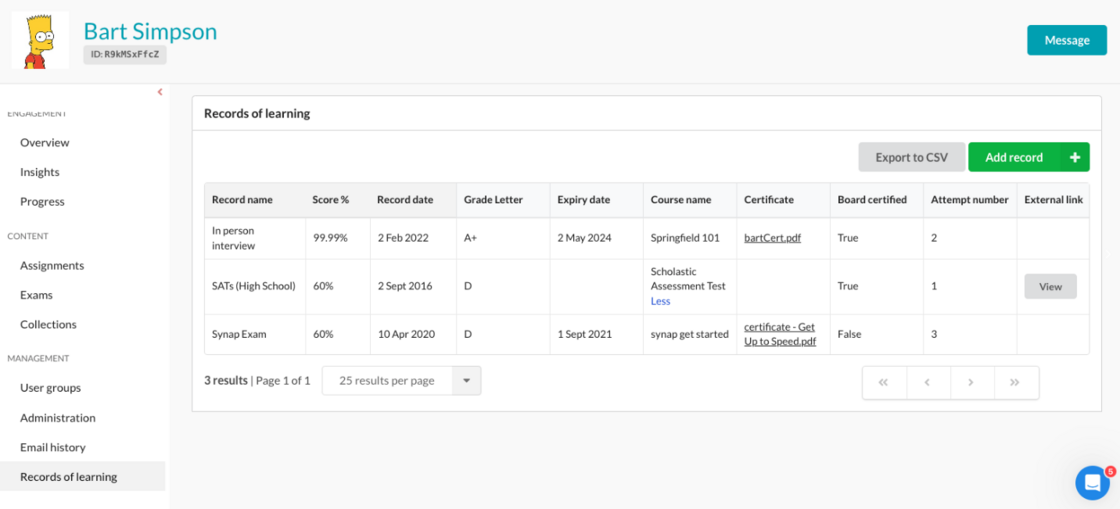Click the Add record button
1120x509 pixels.
(1014, 157)
